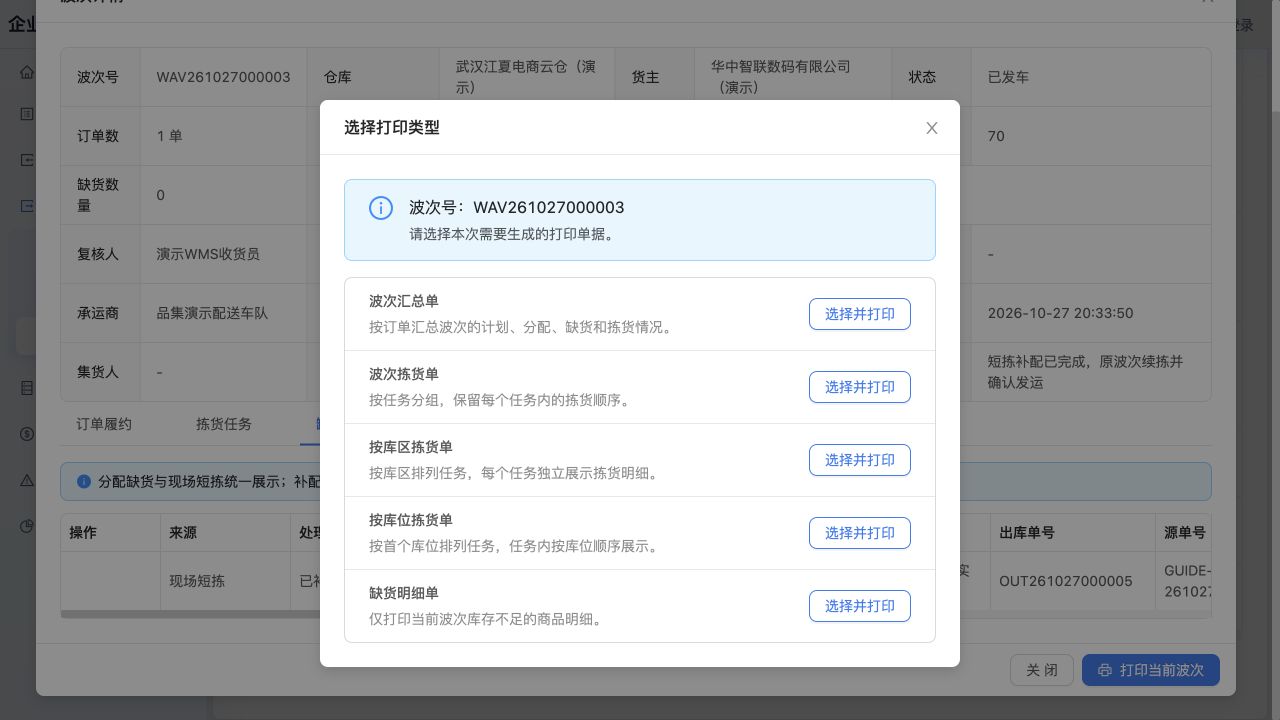Click the 波次拣货单 title text
Image resolution: width=1280 pixels, height=720 pixels.
404,374
